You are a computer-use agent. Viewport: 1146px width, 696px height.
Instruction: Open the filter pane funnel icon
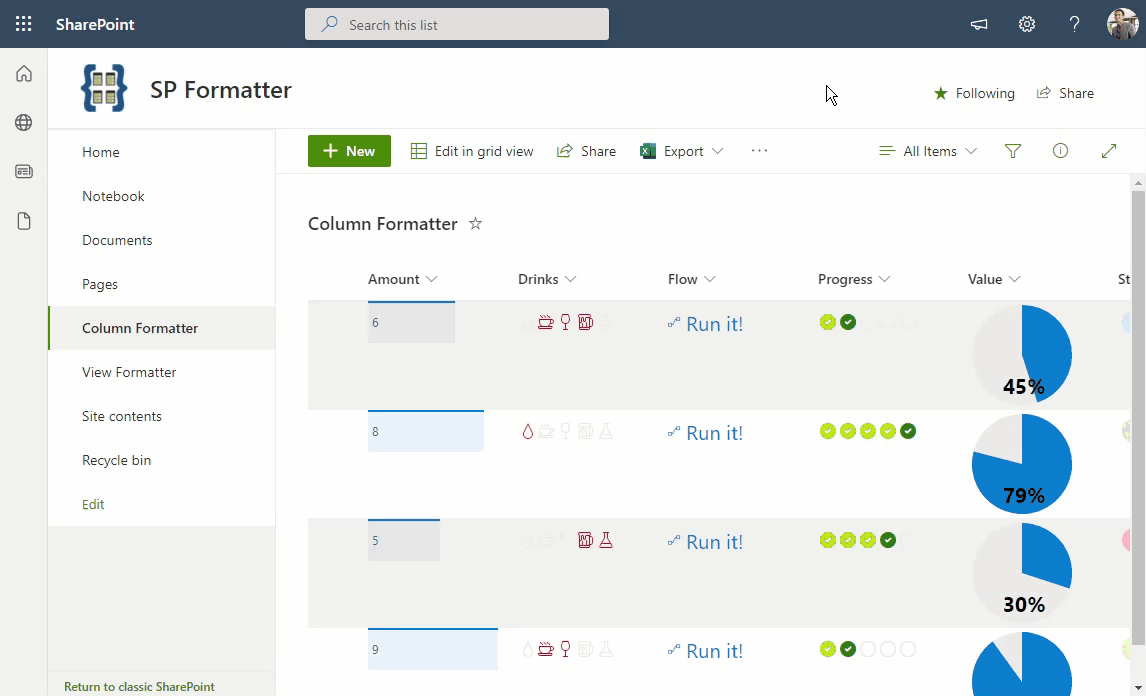click(x=1013, y=151)
